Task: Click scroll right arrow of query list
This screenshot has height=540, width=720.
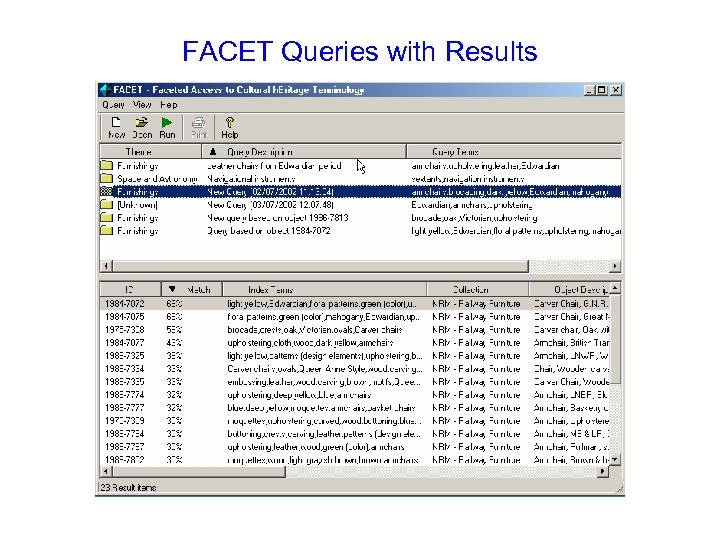Action: tap(615, 266)
